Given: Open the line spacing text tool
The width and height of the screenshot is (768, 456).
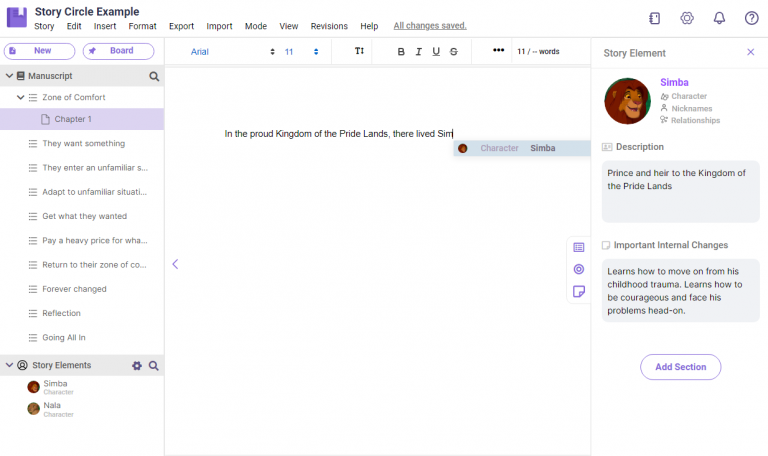Looking at the screenshot, I should point(359,51).
